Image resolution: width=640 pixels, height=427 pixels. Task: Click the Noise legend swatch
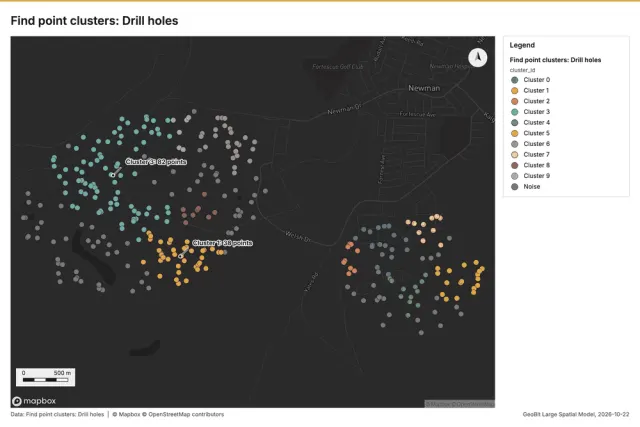(x=515, y=187)
